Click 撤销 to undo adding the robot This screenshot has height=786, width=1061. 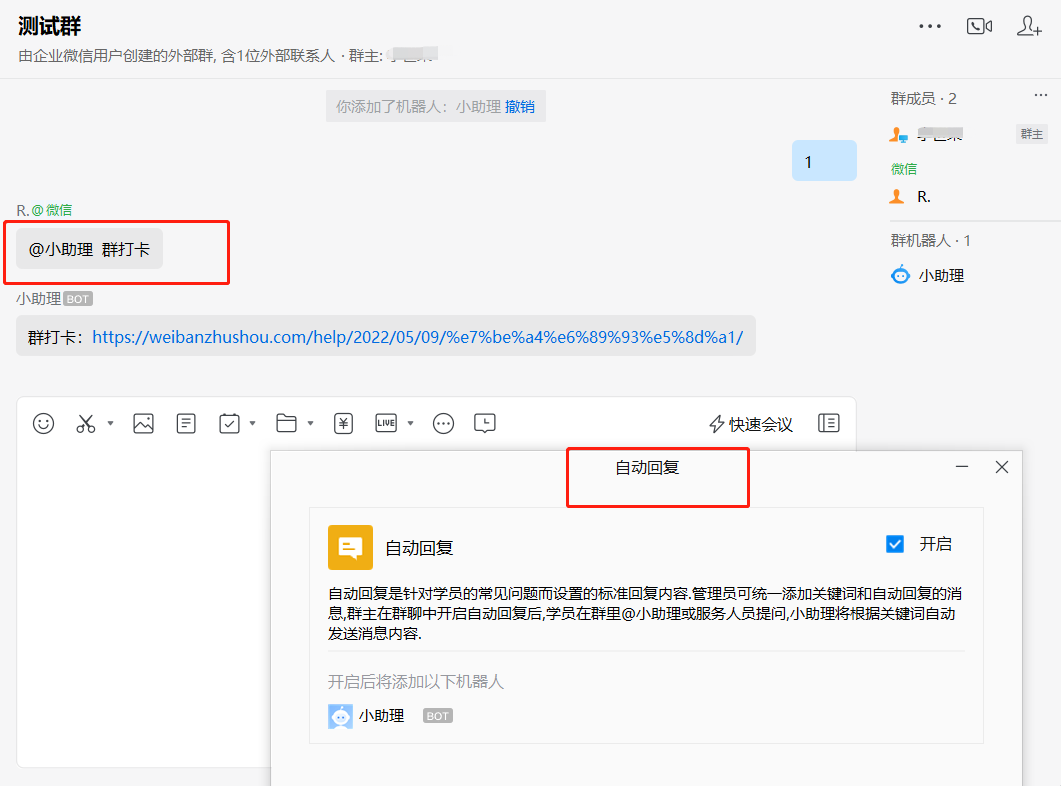click(x=519, y=106)
